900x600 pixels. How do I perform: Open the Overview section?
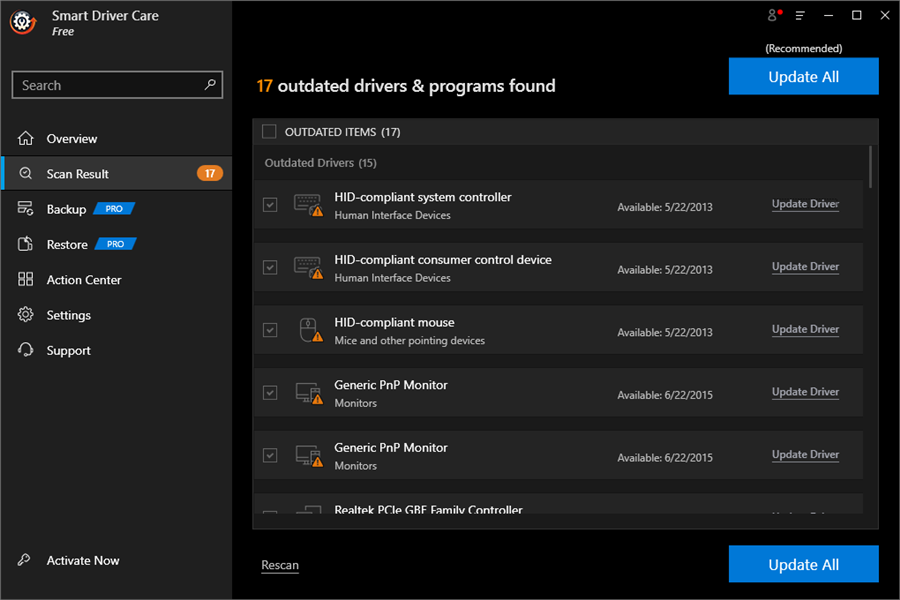pyautogui.click(x=71, y=138)
